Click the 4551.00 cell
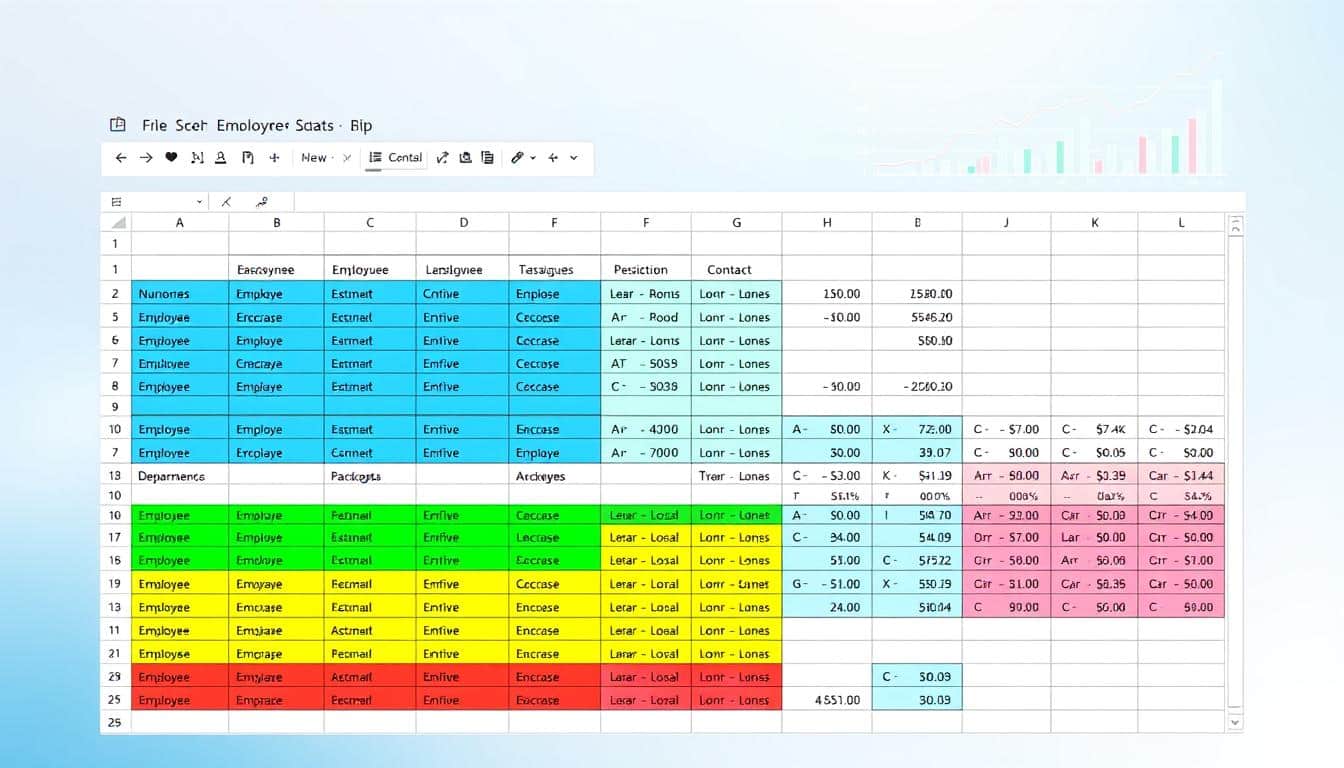This screenshot has height=768, width=1344. tap(827, 700)
